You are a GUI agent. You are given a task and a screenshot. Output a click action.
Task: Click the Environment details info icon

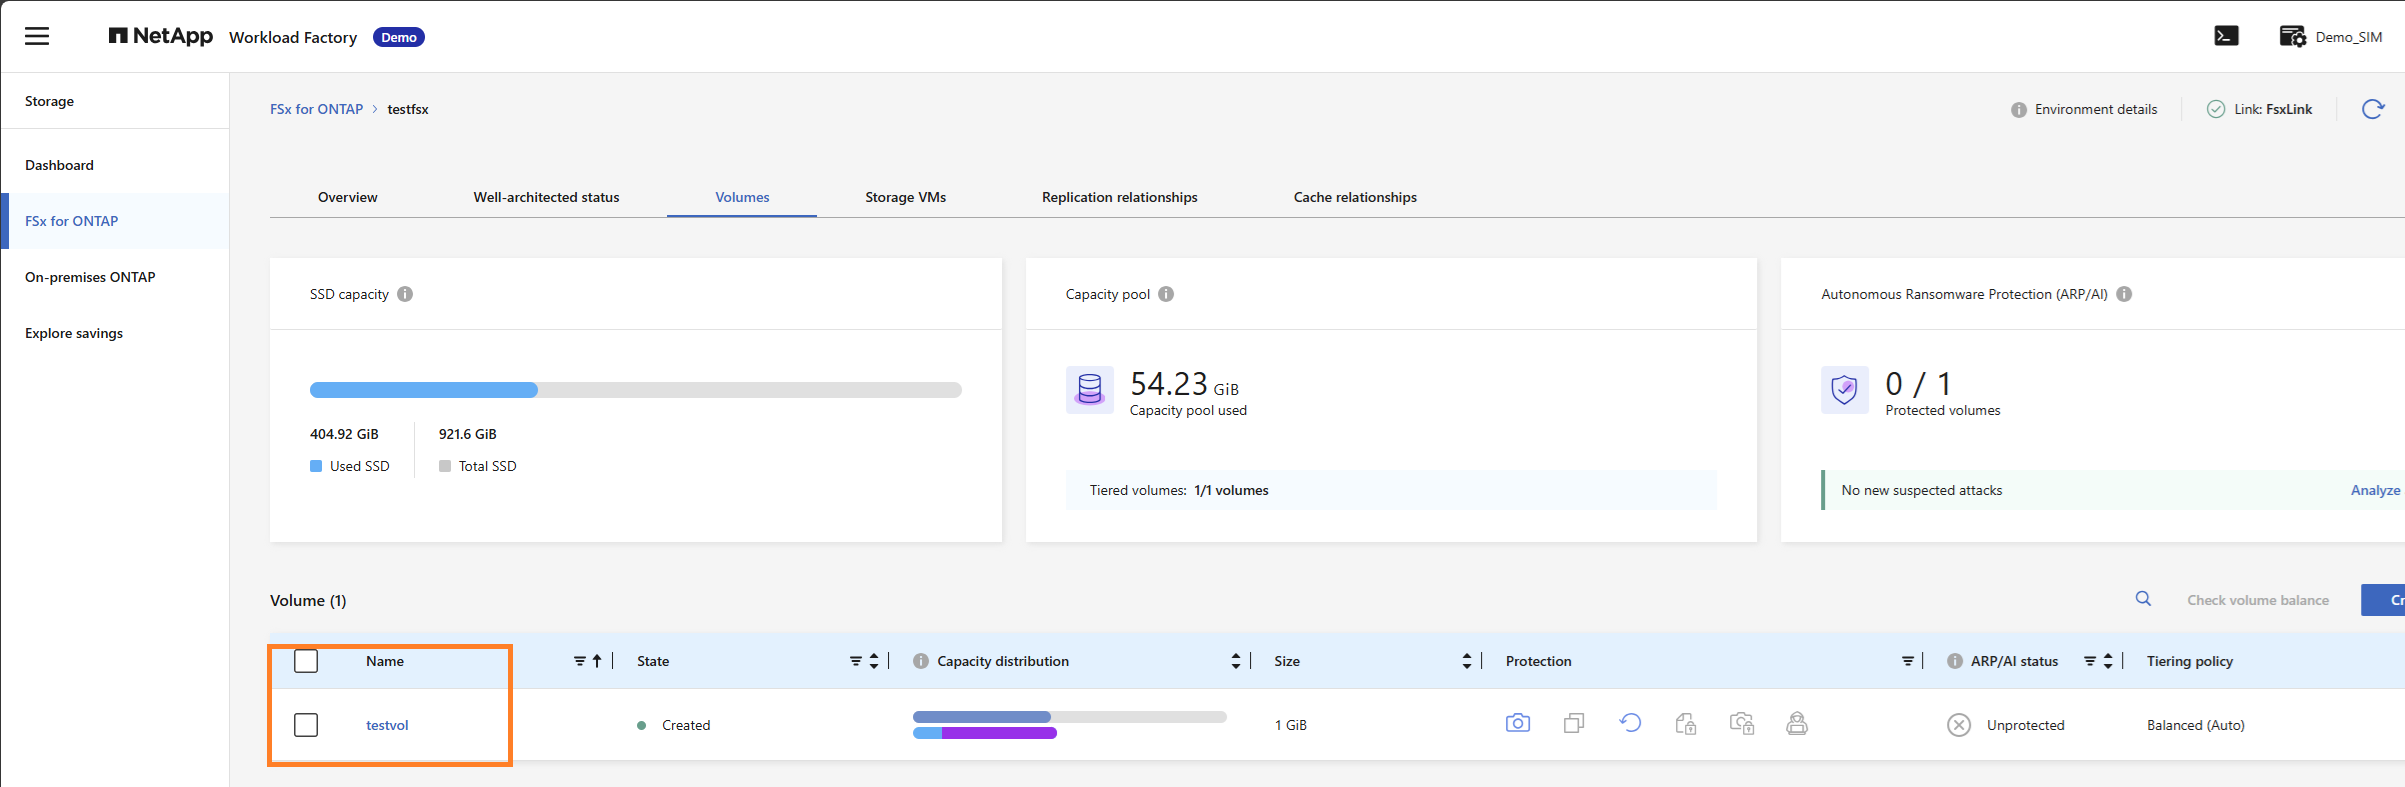click(2018, 109)
